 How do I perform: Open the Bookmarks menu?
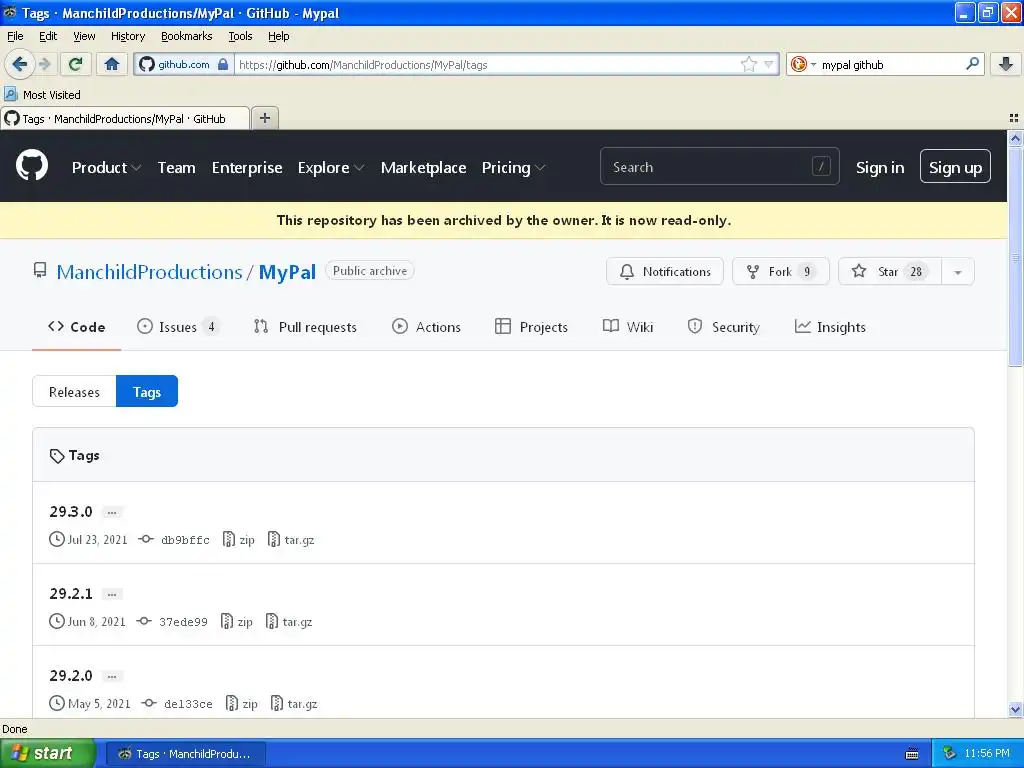point(186,36)
